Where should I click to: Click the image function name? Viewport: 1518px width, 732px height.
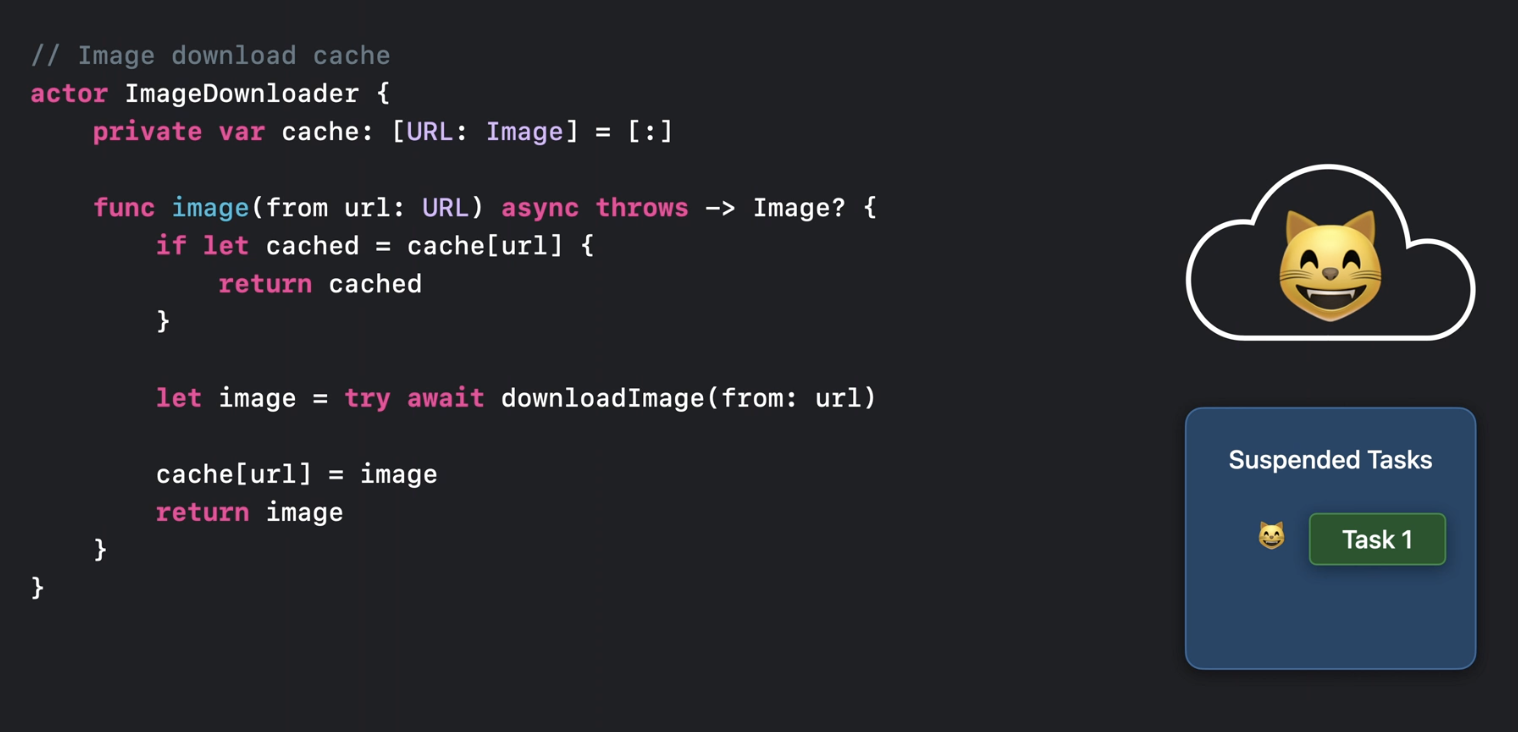click(210, 208)
